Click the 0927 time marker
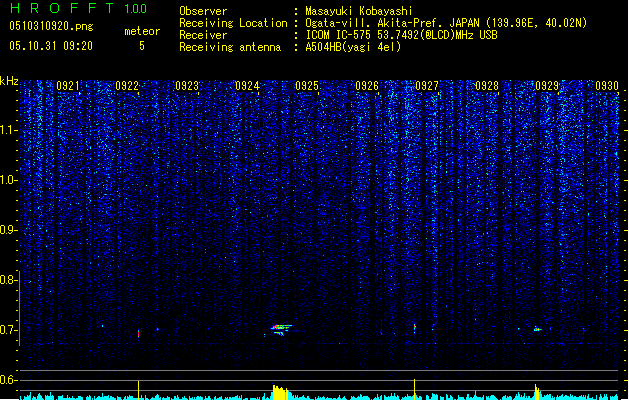Viewport: 629px width, 400px height. (x=427, y=86)
